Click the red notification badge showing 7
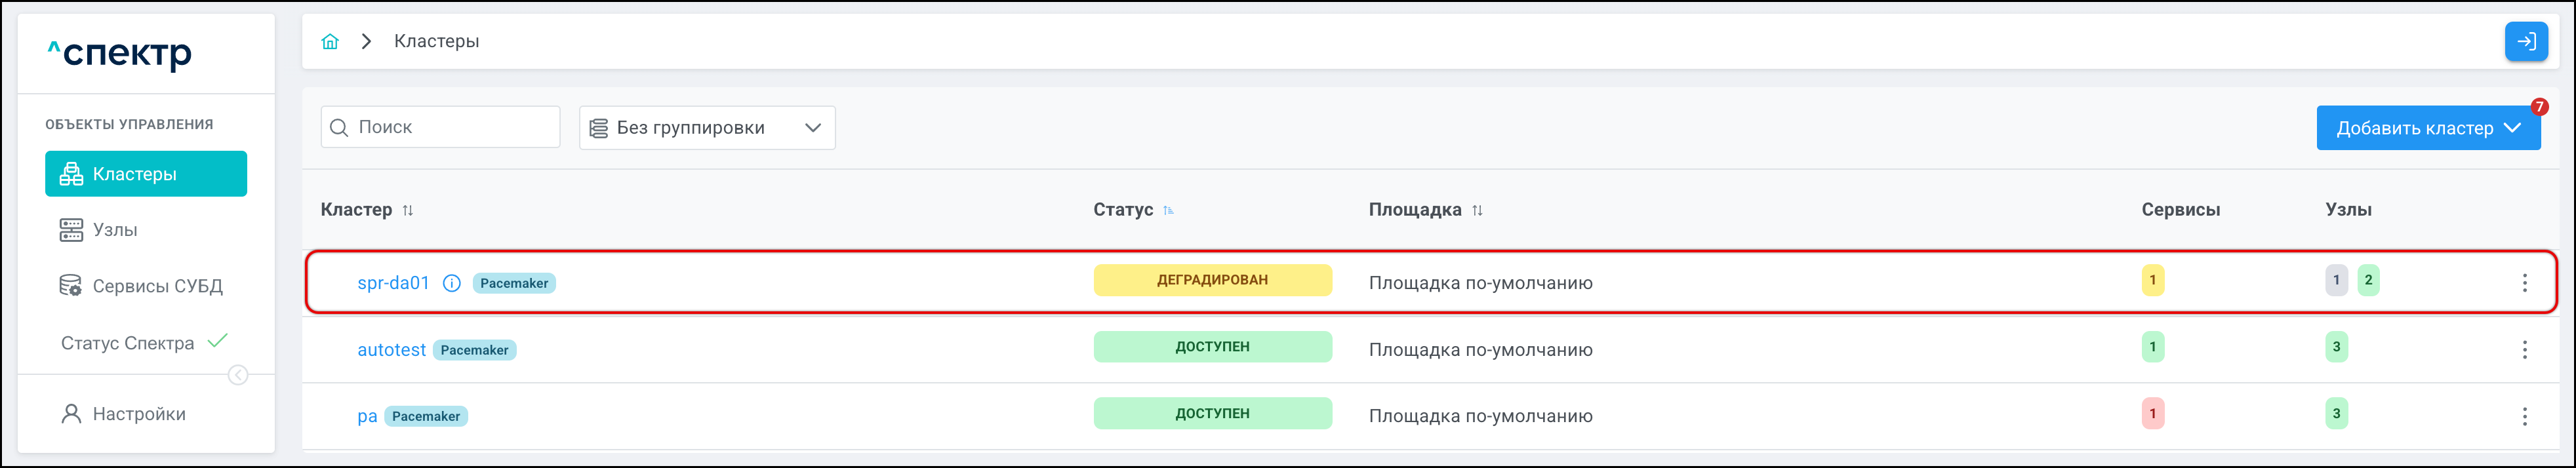 pos(2539,107)
